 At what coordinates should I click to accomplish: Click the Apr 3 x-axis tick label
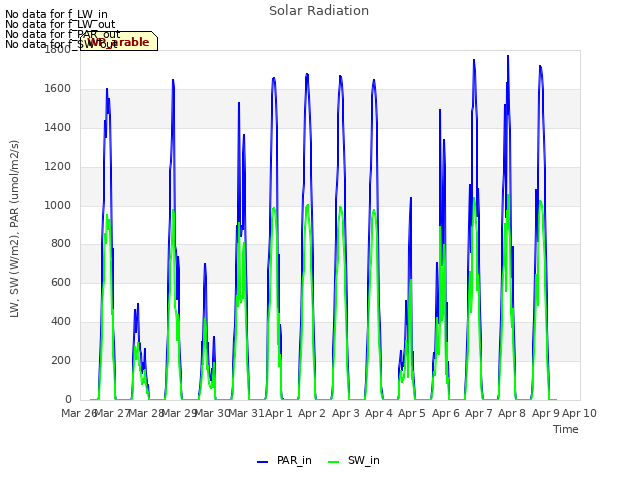coord(346,413)
